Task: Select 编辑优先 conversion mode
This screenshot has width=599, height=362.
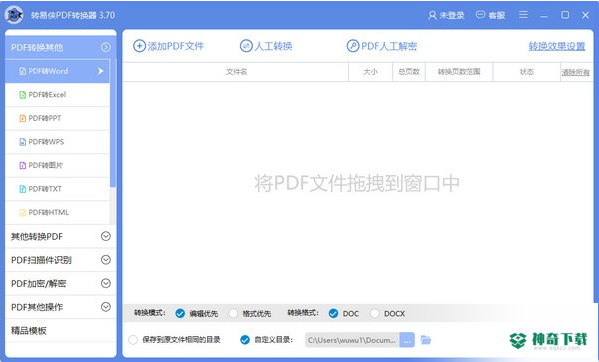Action: pyautogui.click(x=180, y=314)
